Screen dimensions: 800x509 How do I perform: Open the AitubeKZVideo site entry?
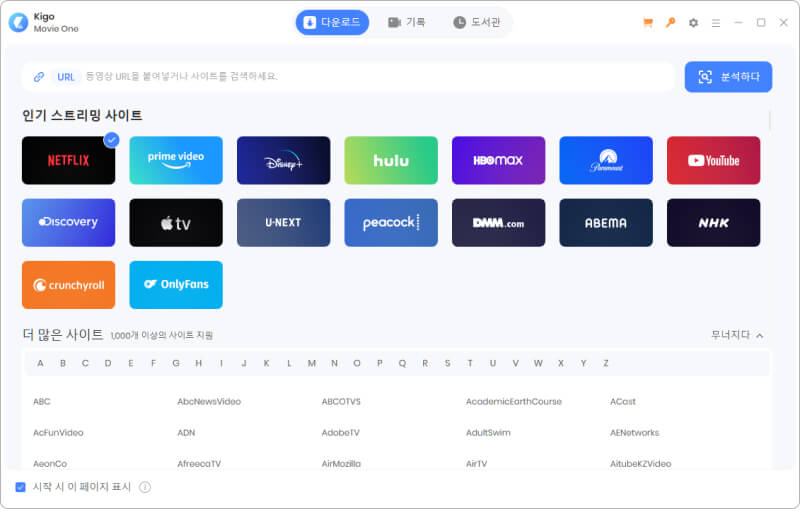click(x=641, y=464)
